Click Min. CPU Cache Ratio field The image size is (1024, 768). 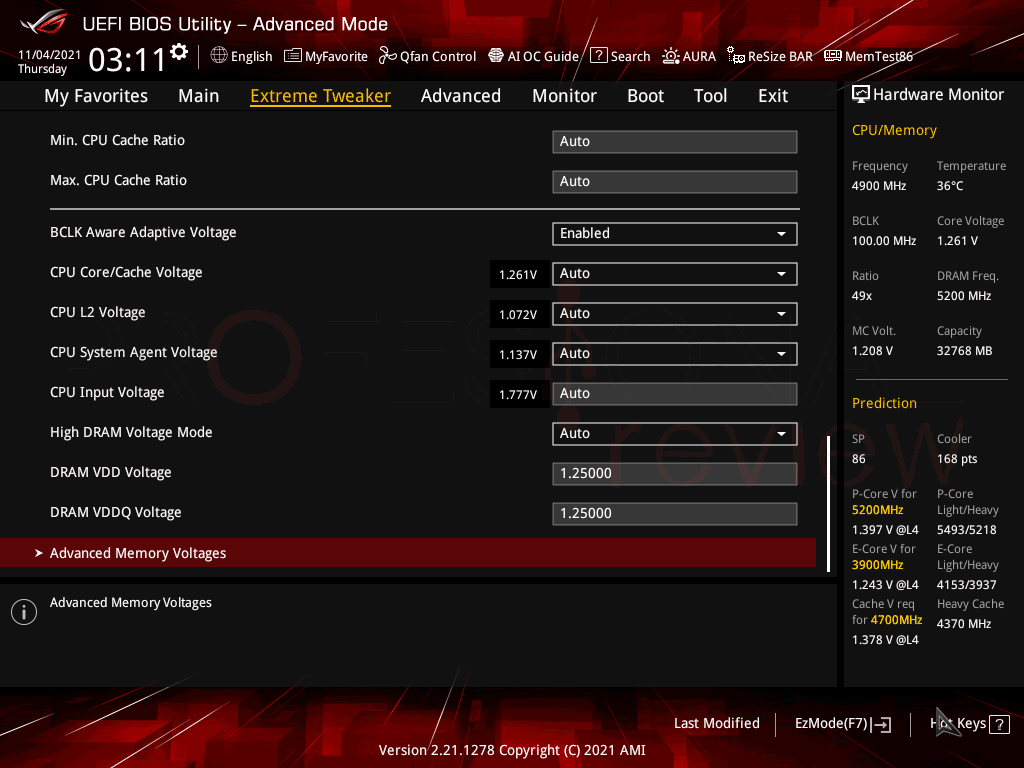coord(675,142)
